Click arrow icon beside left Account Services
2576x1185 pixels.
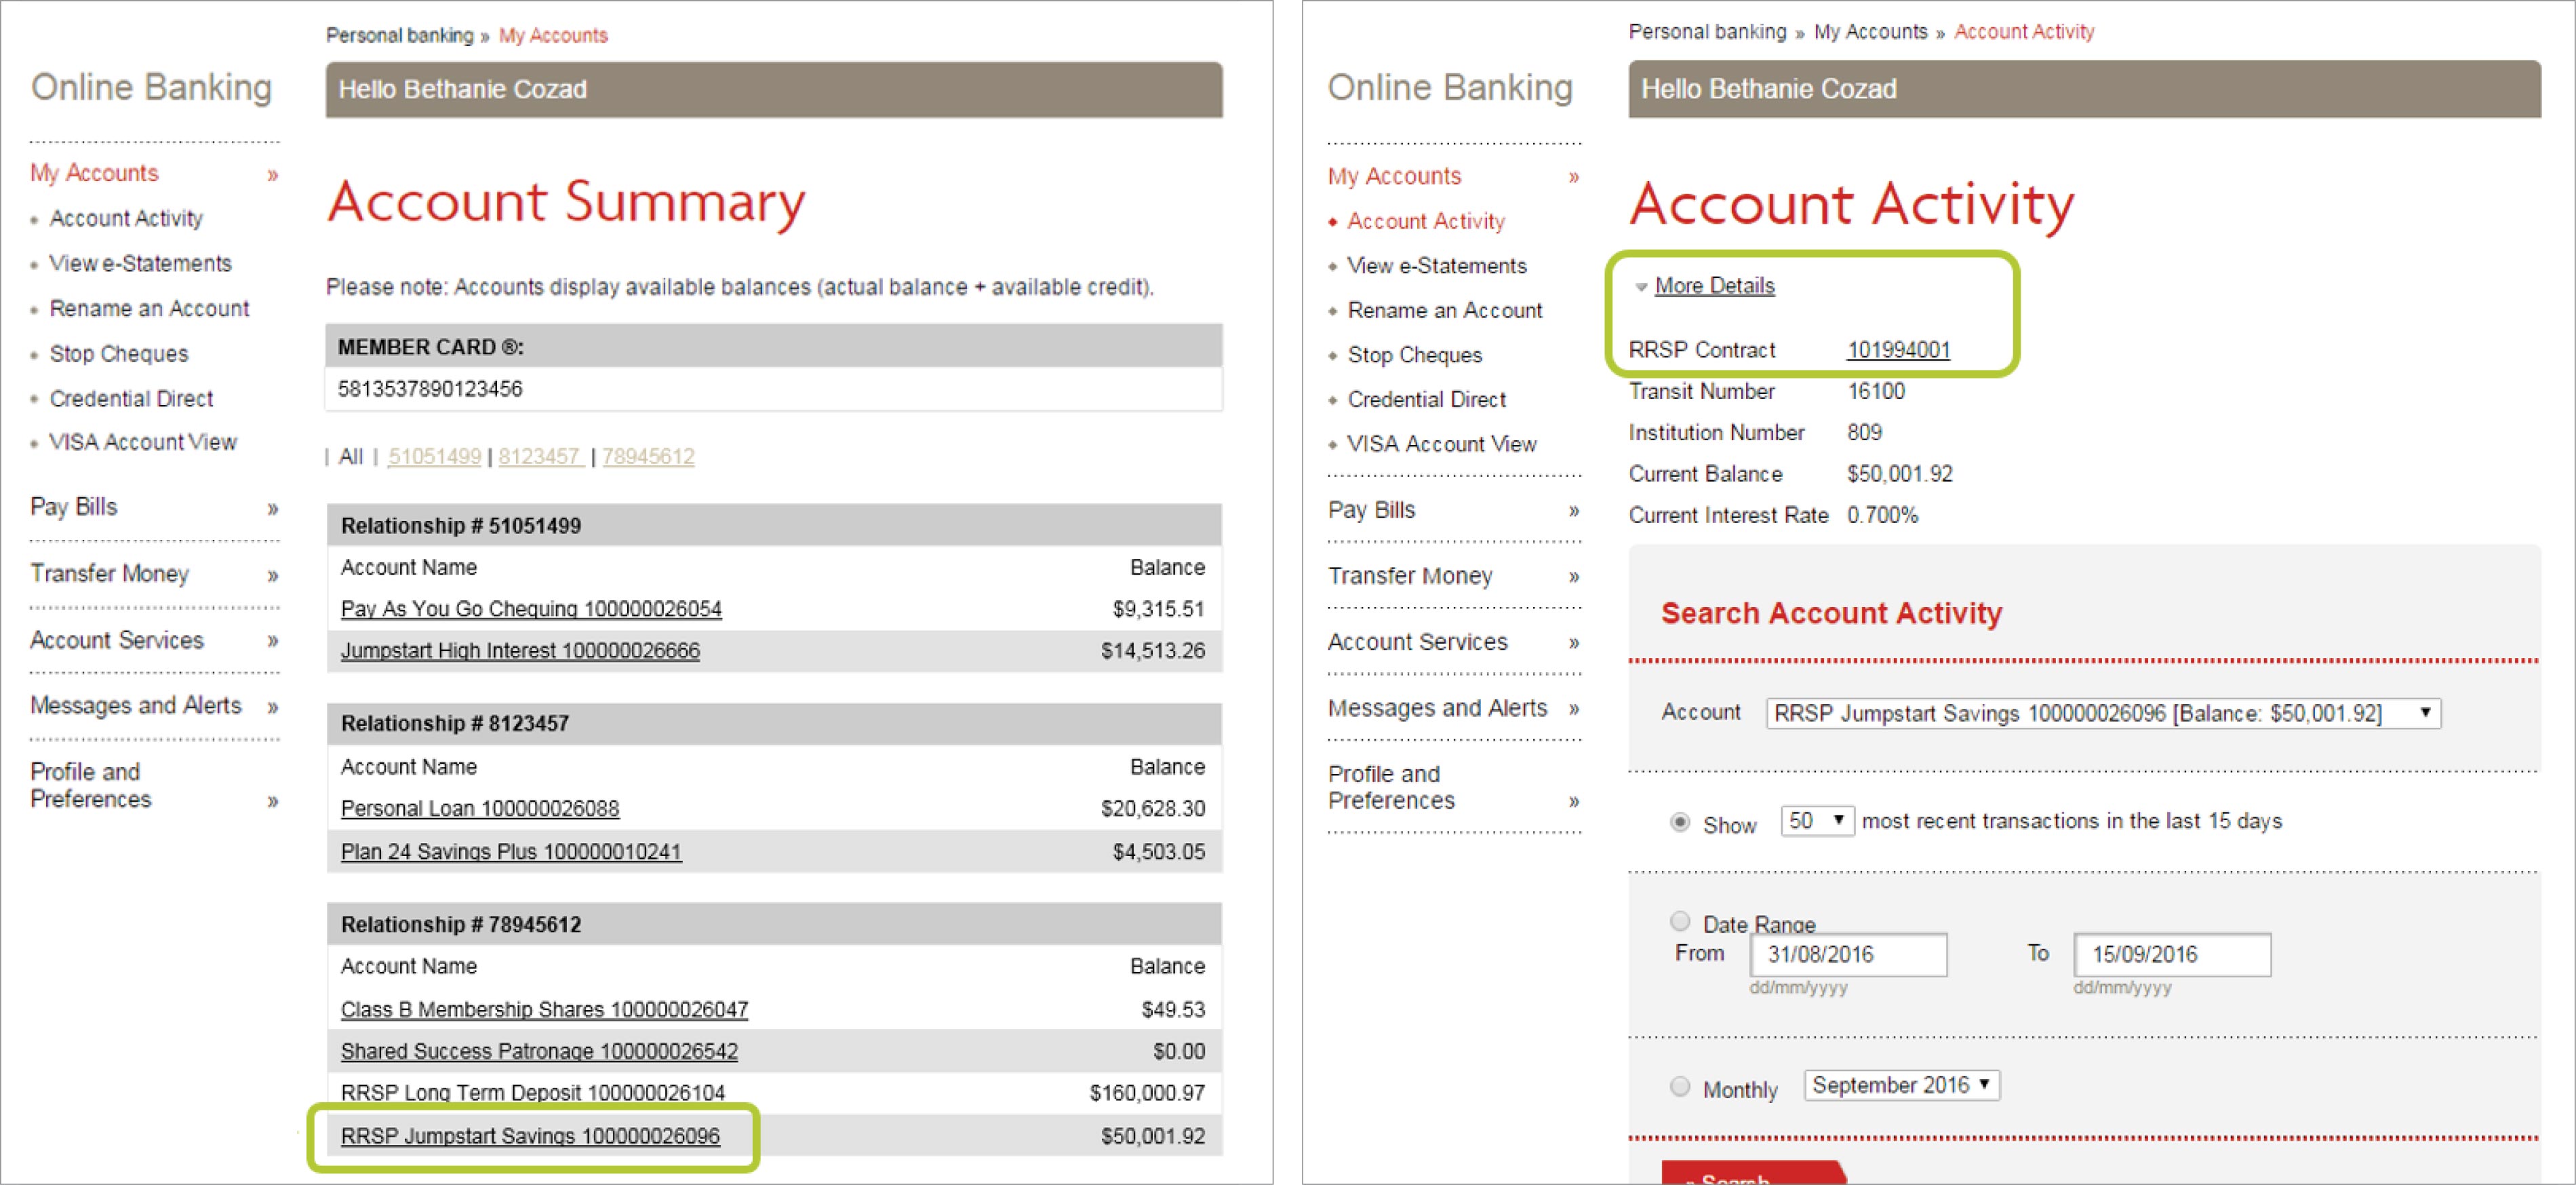(x=272, y=641)
